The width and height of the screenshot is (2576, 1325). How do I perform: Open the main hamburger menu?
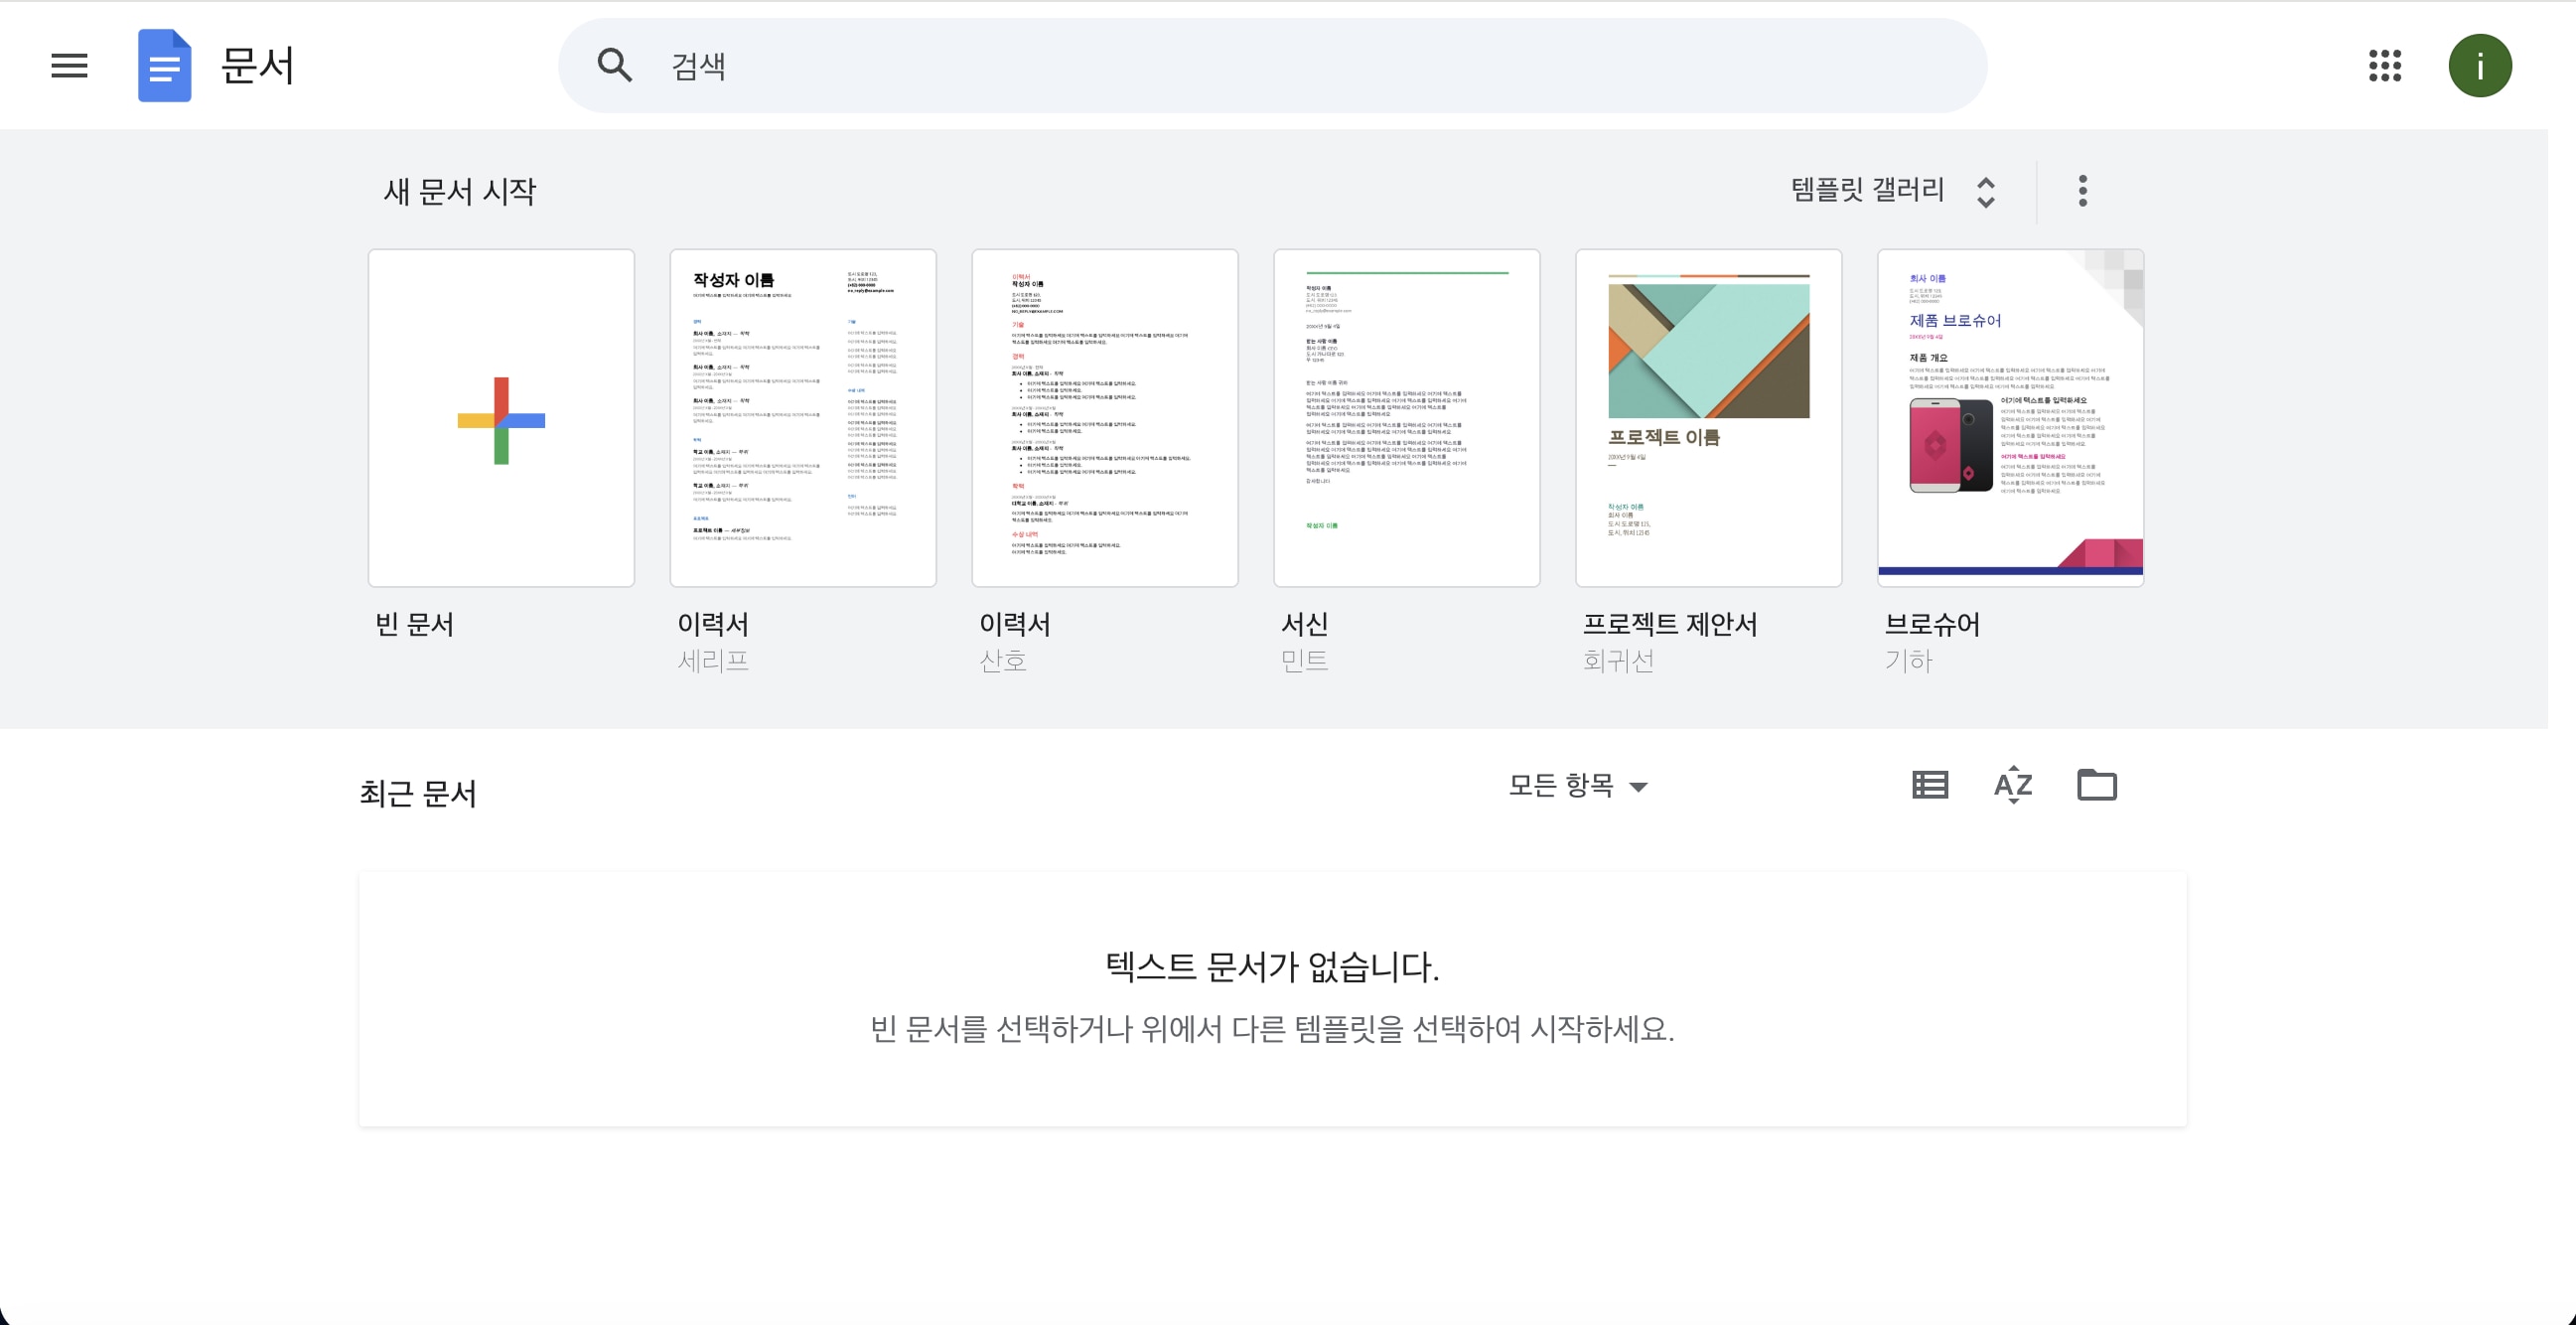(x=69, y=66)
